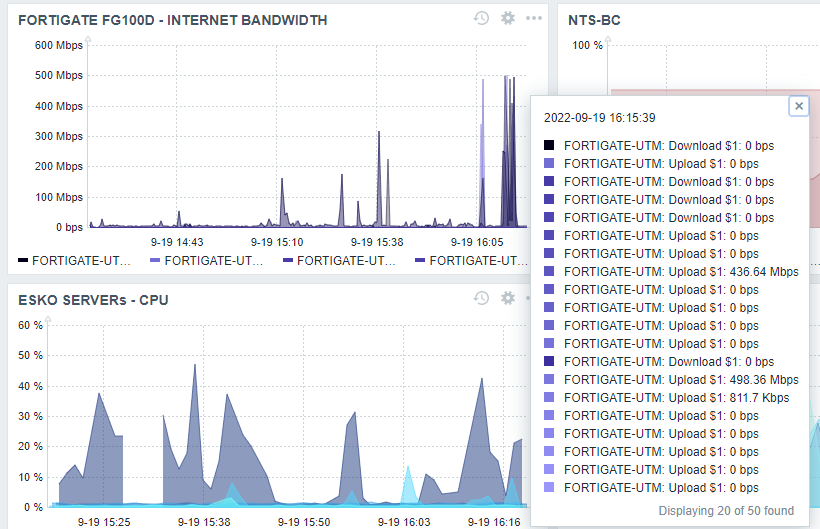Expand the Fortigate Internet Bandwidth widget's ellipsis menu
Viewport: 820px width, 529px height.
pyautogui.click(x=534, y=19)
